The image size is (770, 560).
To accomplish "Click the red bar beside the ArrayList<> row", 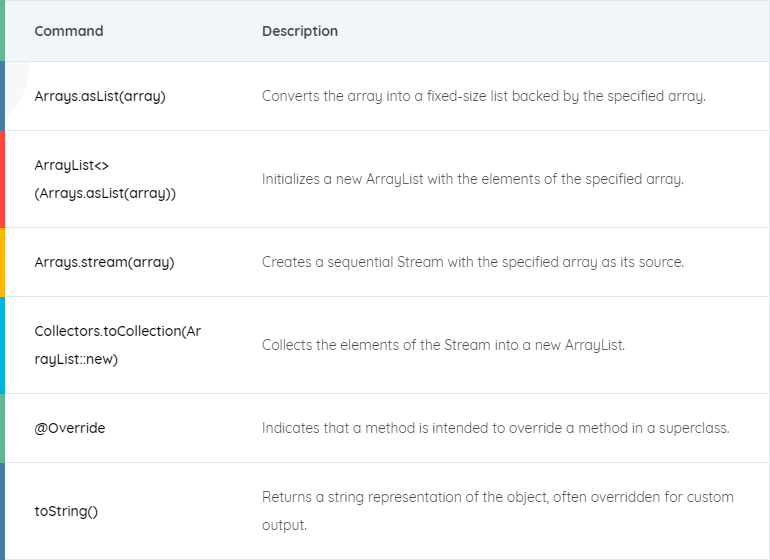I will click(x=2, y=179).
